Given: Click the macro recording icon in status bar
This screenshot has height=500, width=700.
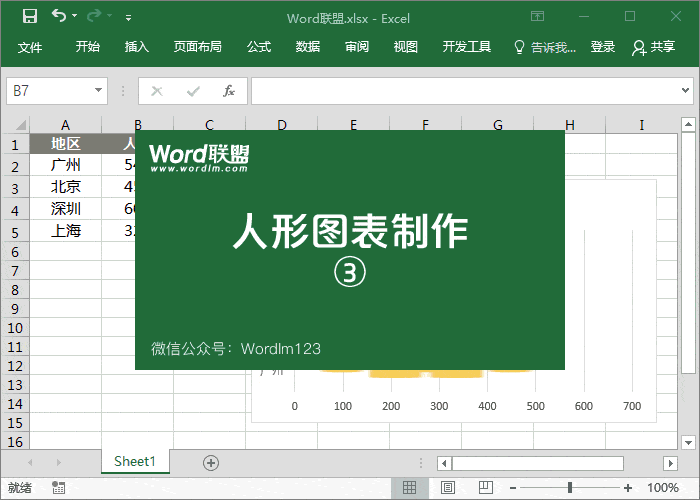Looking at the screenshot, I should tap(58, 488).
